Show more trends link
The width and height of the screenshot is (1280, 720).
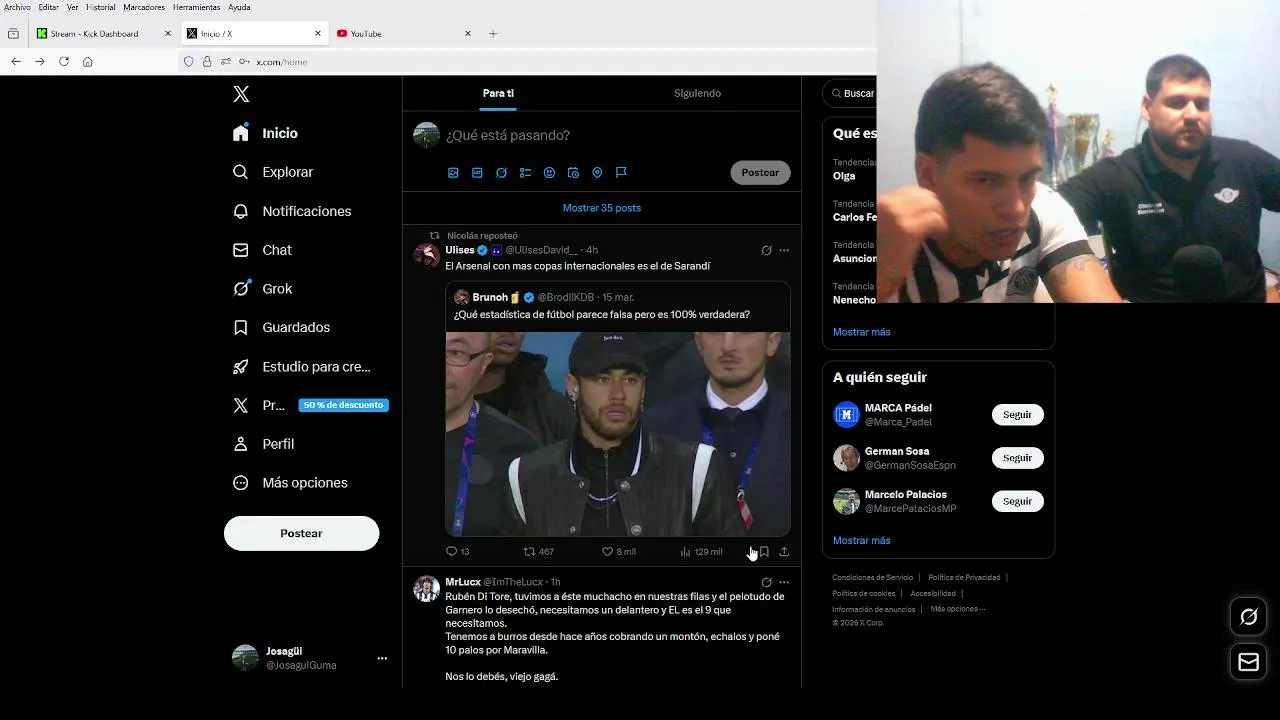click(861, 332)
